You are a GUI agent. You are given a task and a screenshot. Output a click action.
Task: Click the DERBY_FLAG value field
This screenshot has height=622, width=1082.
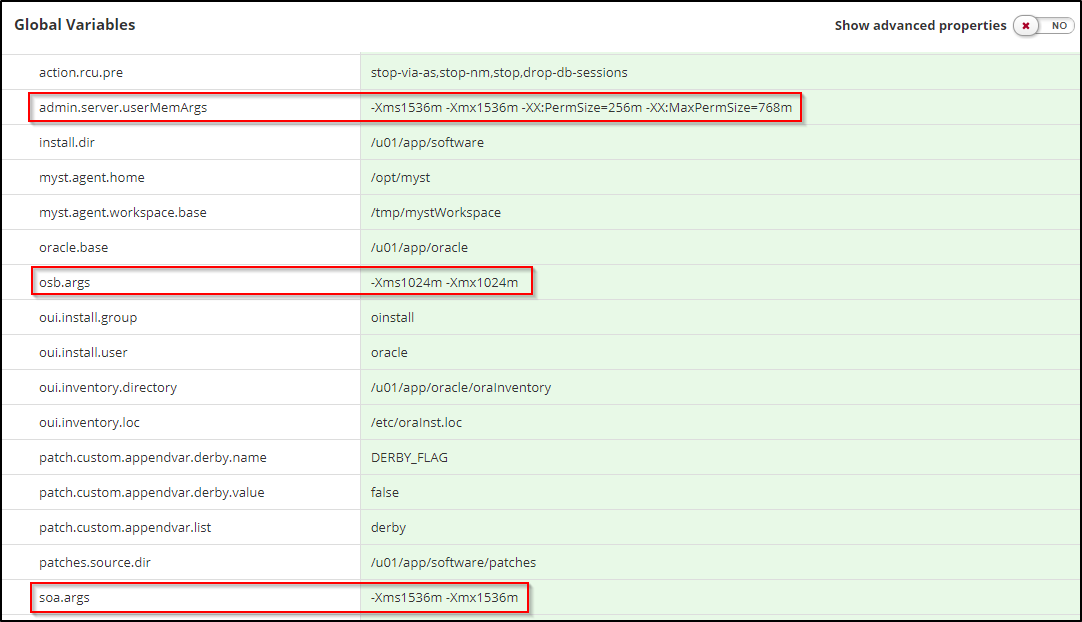coord(409,457)
